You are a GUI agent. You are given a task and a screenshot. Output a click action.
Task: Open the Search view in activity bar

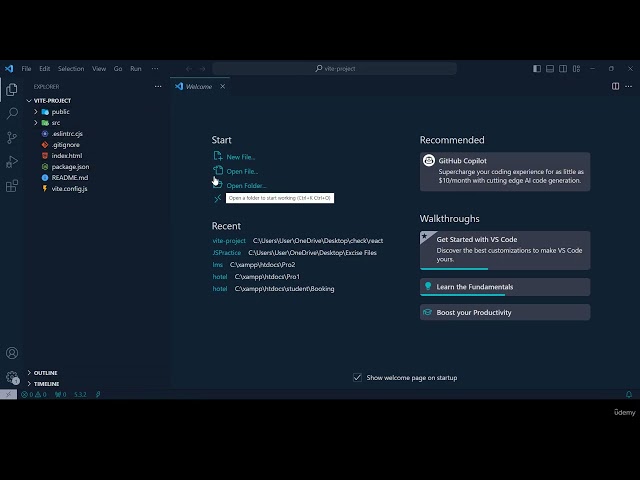tap(12, 113)
